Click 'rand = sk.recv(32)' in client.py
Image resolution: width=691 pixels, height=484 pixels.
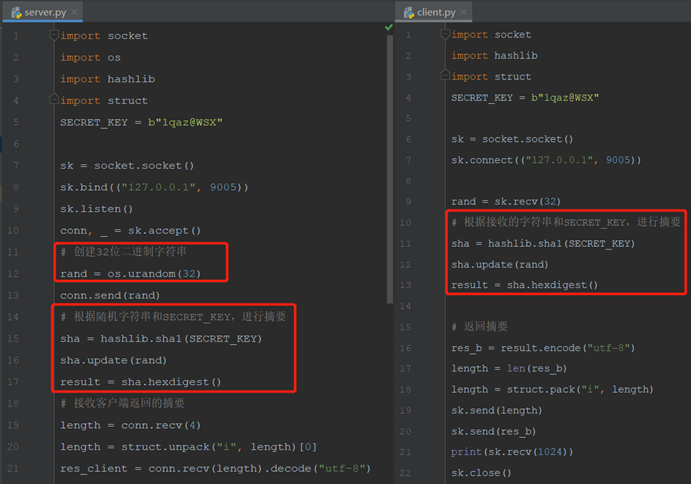pyautogui.click(x=506, y=201)
